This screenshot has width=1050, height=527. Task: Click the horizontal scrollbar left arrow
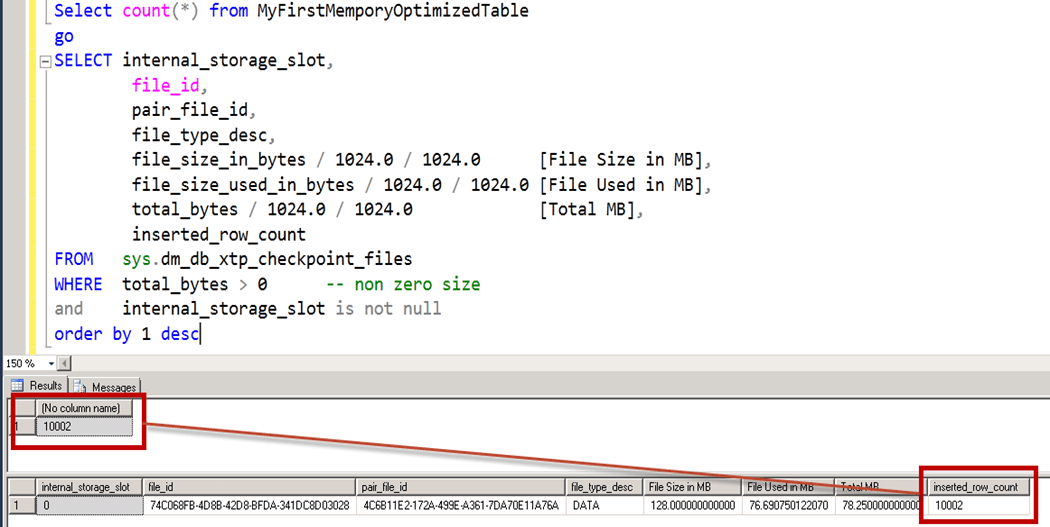[65, 363]
